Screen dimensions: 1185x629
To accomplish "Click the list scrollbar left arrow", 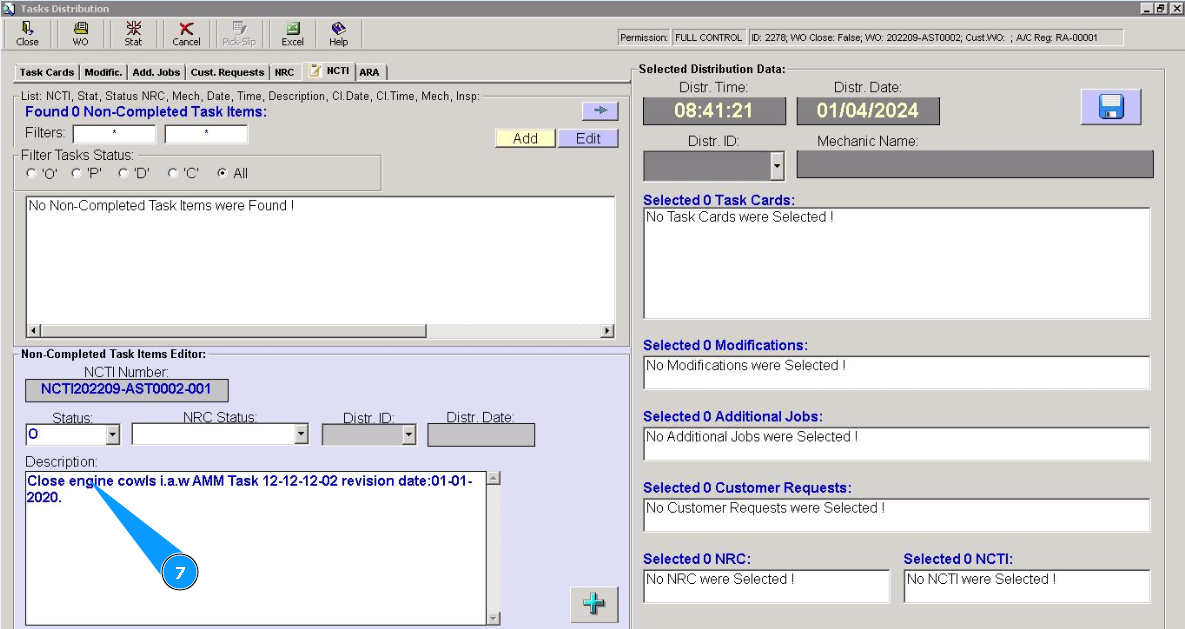I will click(34, 331).
